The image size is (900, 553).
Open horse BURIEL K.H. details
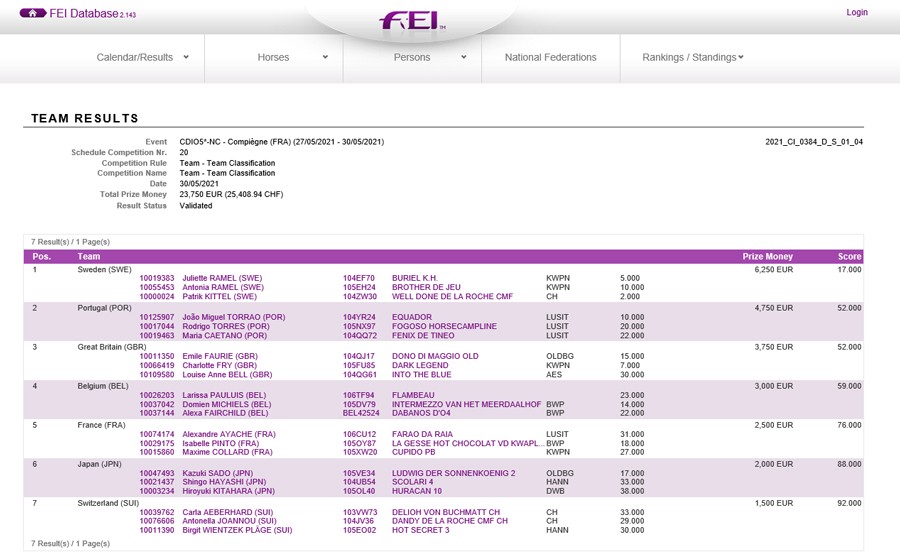(415, 278)
